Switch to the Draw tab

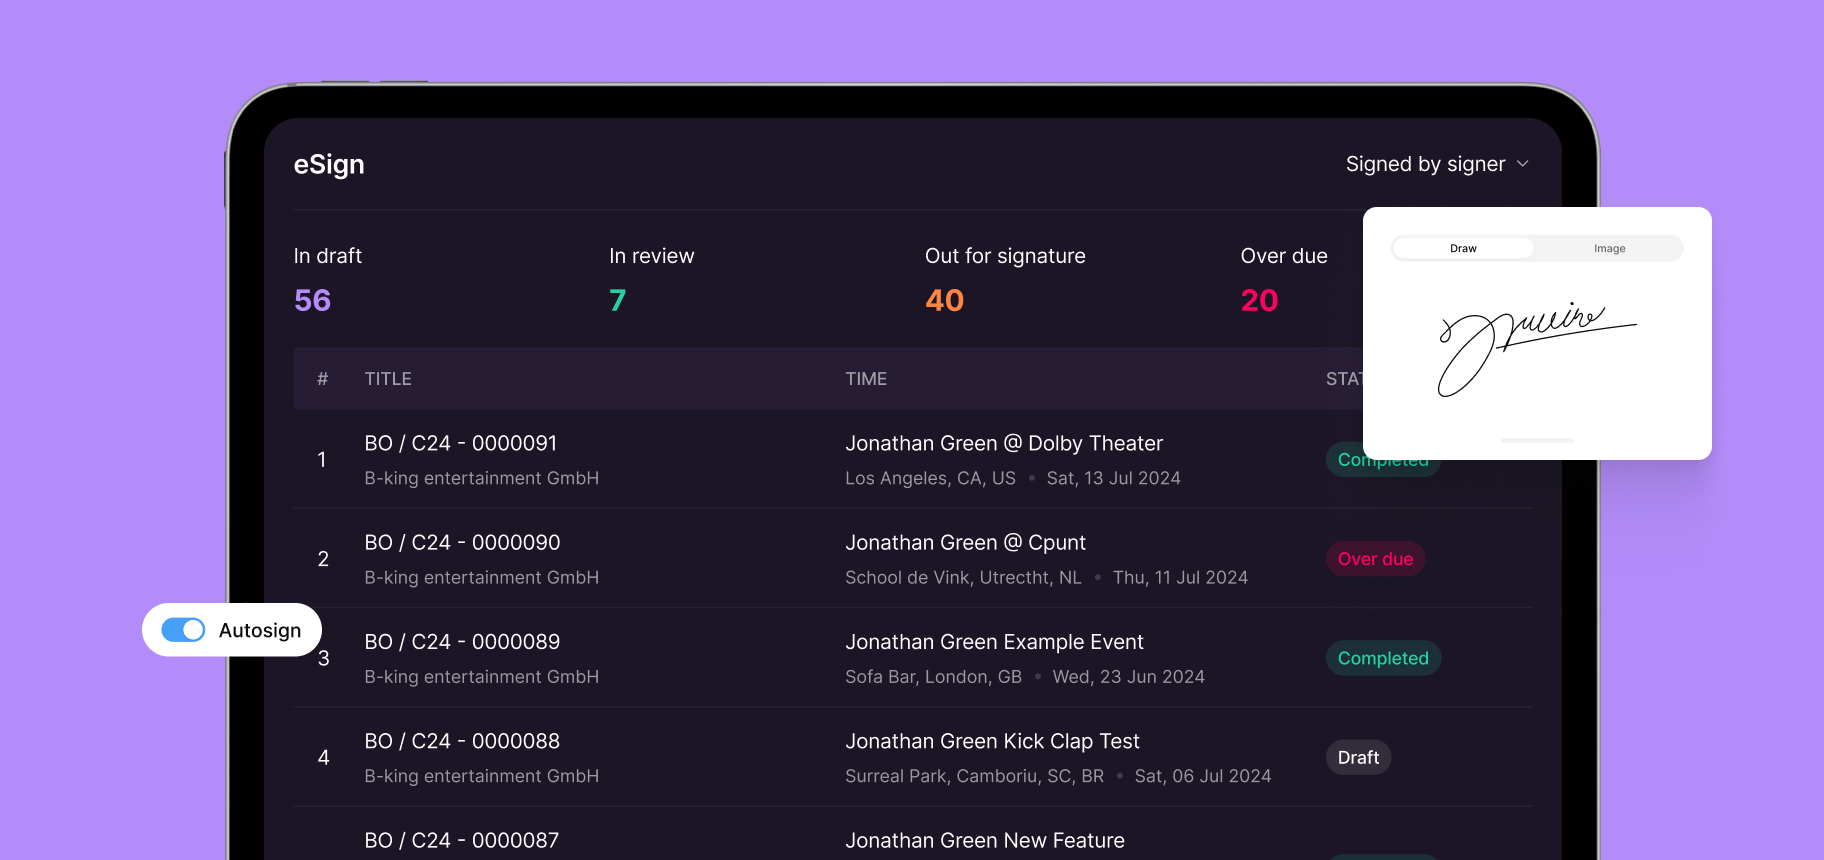tap(1463, 248)
